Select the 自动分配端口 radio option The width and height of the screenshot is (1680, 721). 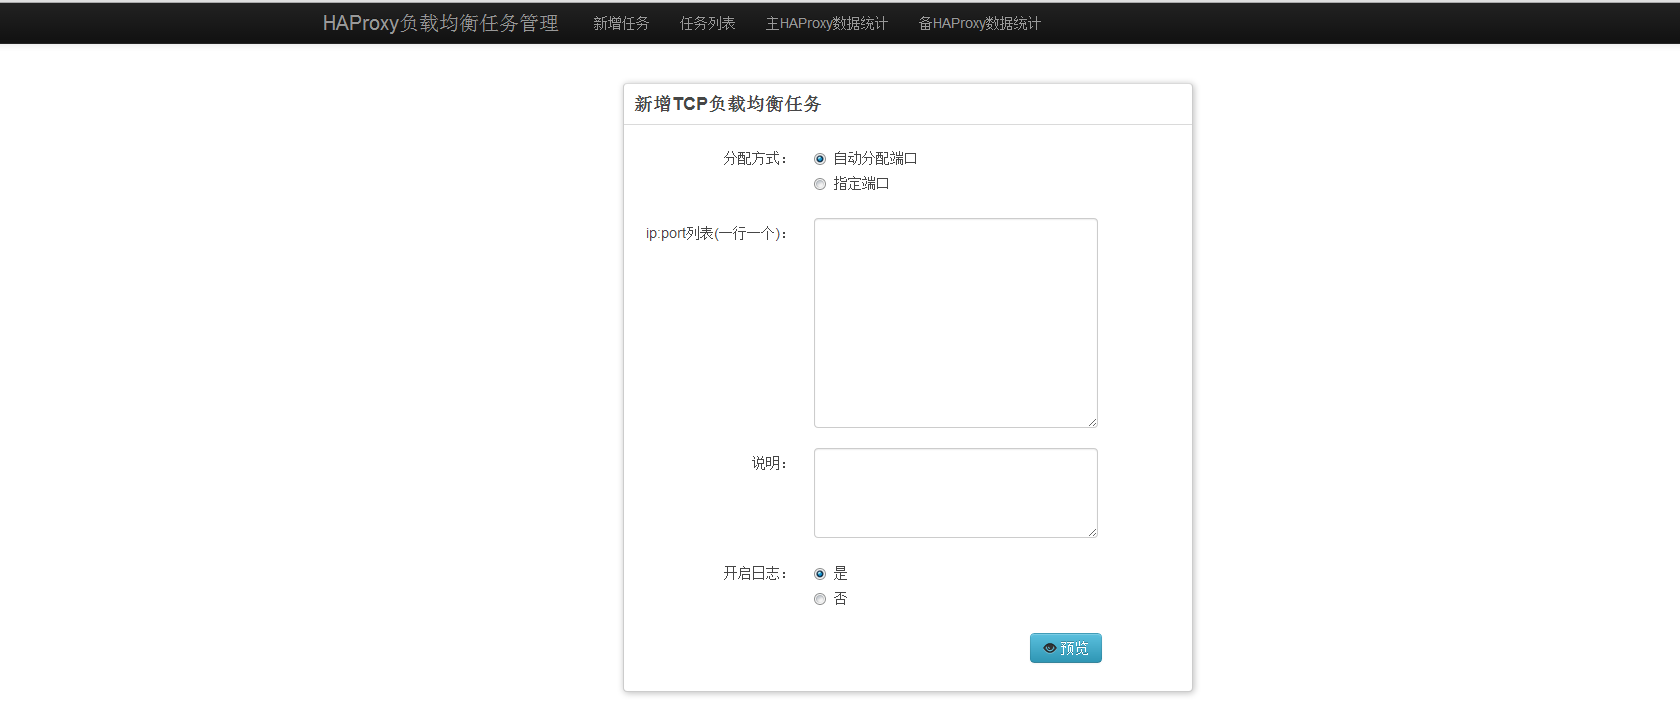click(x=820, y=159)
